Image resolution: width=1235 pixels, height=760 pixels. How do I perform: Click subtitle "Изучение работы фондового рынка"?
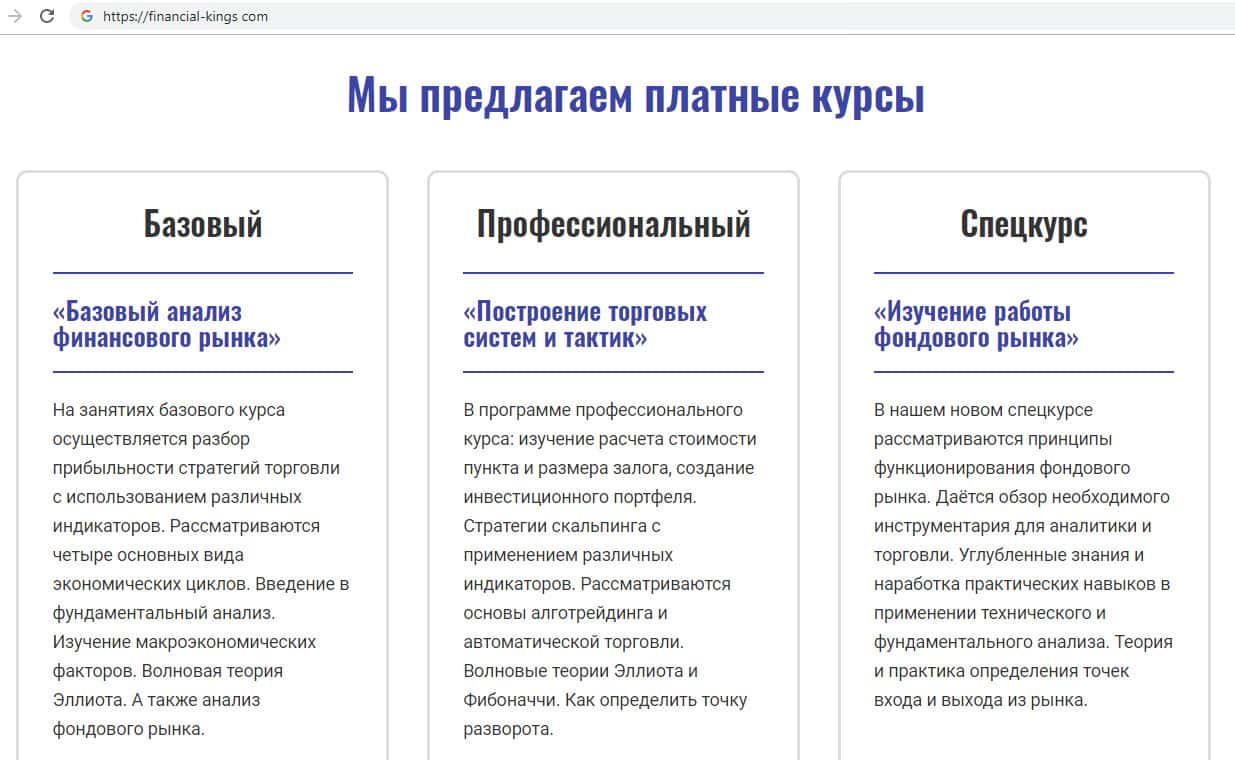[x=976, y=324]
